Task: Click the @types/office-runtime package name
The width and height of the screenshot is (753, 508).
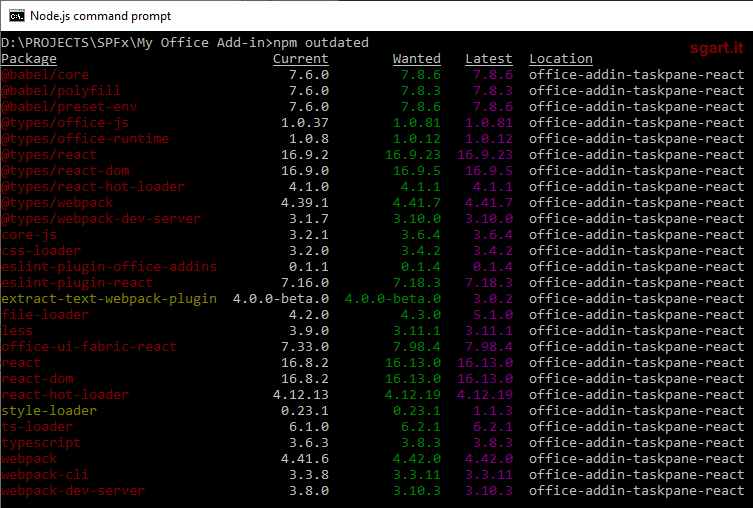Action: tap(85, 139)
